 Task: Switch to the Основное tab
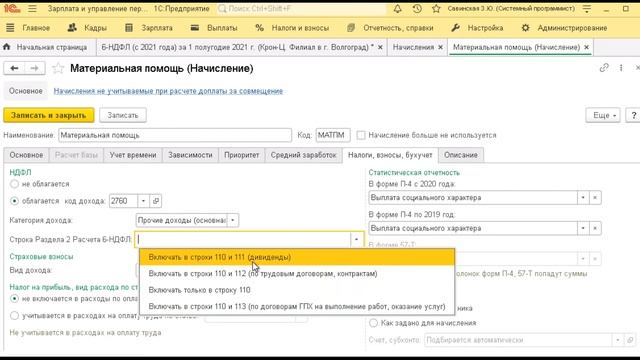(x=26, y=155)
